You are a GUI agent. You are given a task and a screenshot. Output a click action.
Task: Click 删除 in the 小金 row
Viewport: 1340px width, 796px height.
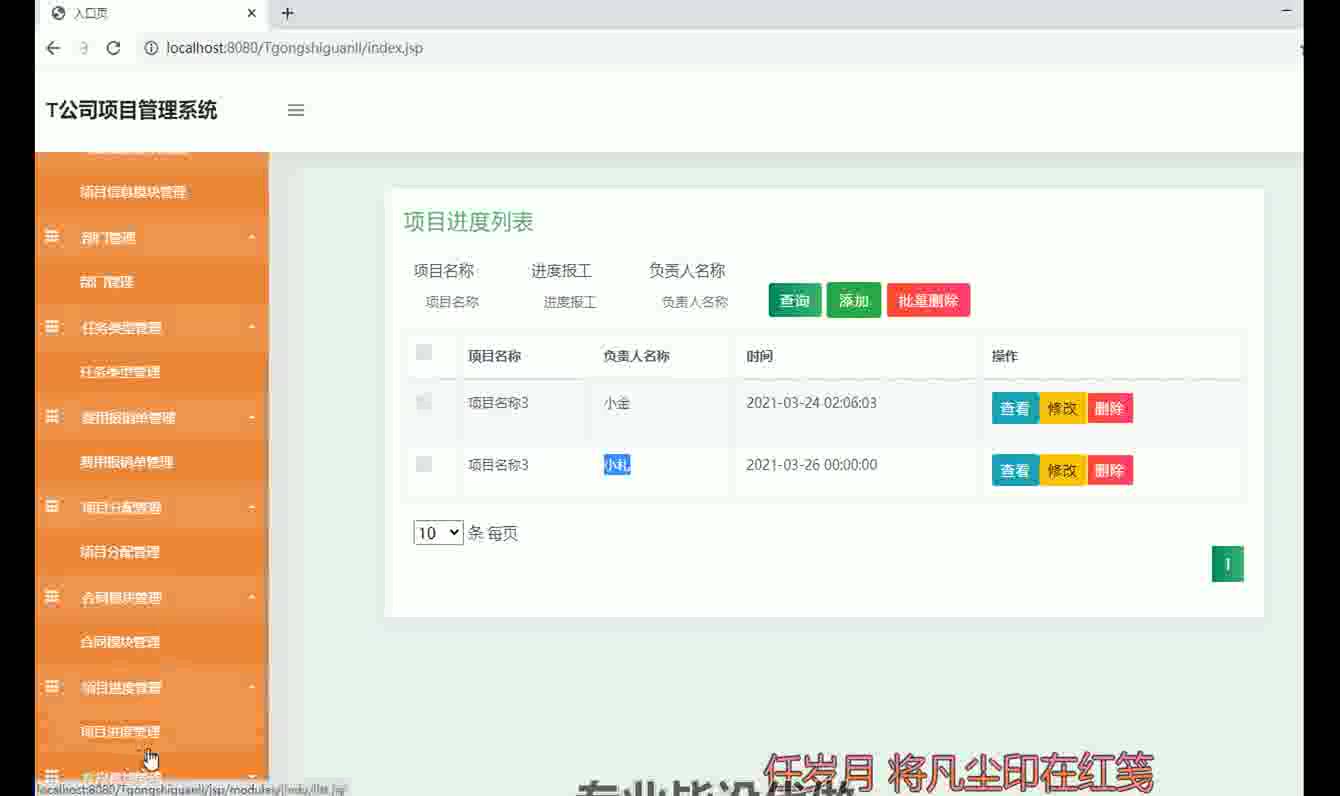click(x=1109, y=408)
